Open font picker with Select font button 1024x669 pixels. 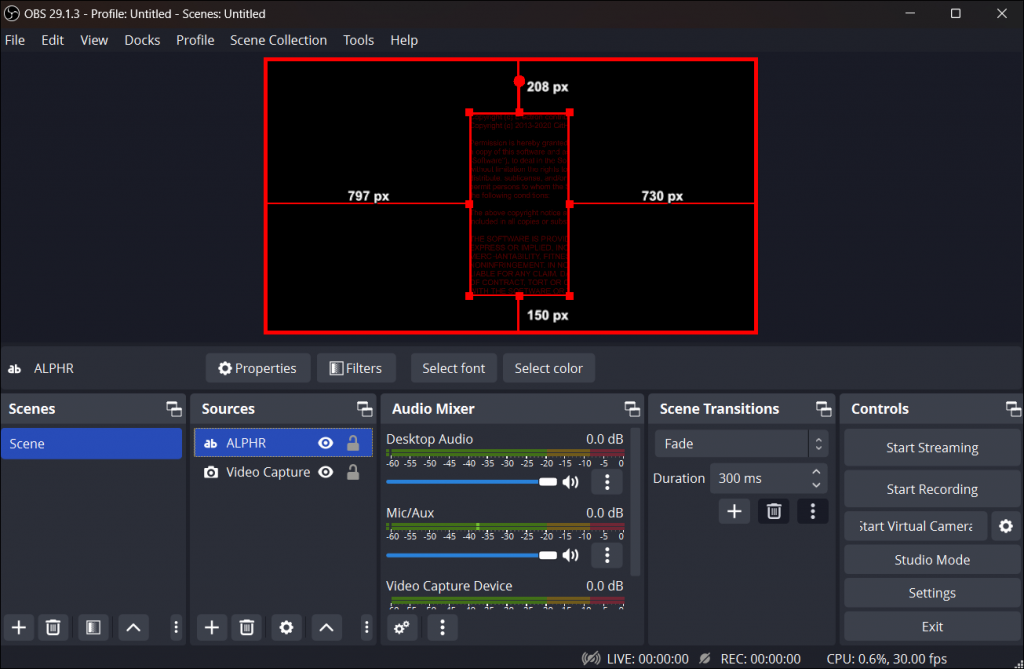tap(453, 368)
